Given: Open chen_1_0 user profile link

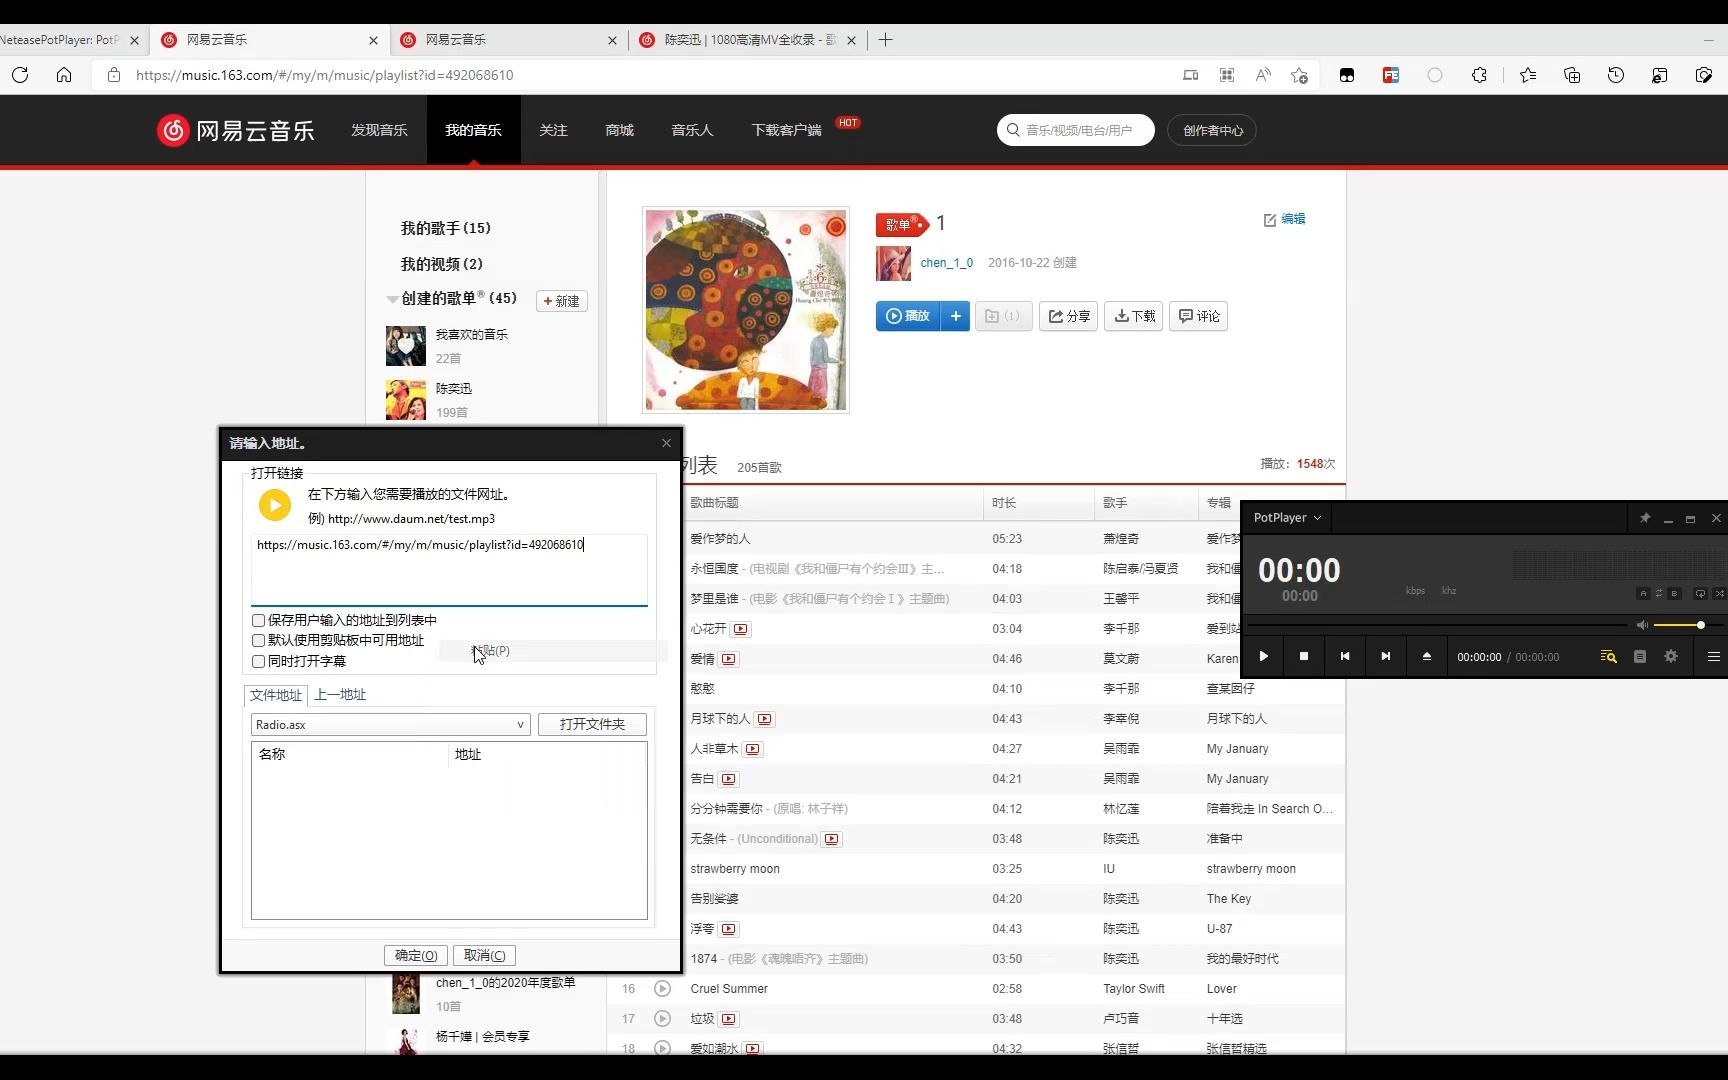Looking at the screenshot, I should (x=946, y=263).
